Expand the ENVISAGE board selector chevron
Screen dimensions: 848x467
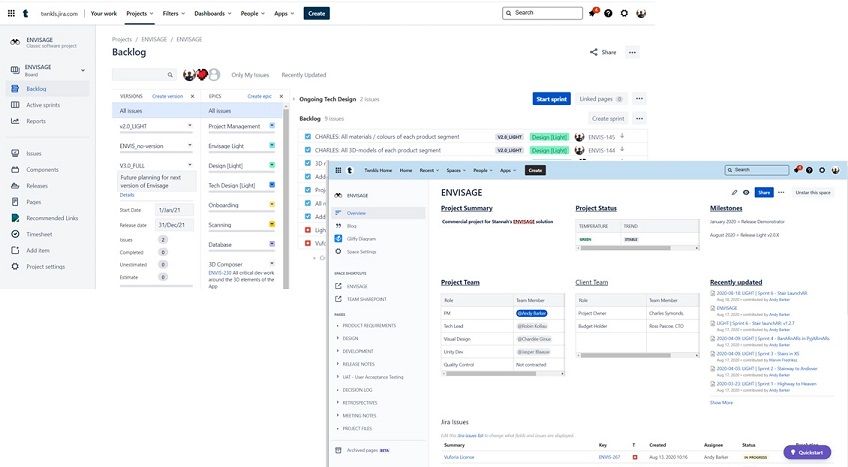point(83,70)
